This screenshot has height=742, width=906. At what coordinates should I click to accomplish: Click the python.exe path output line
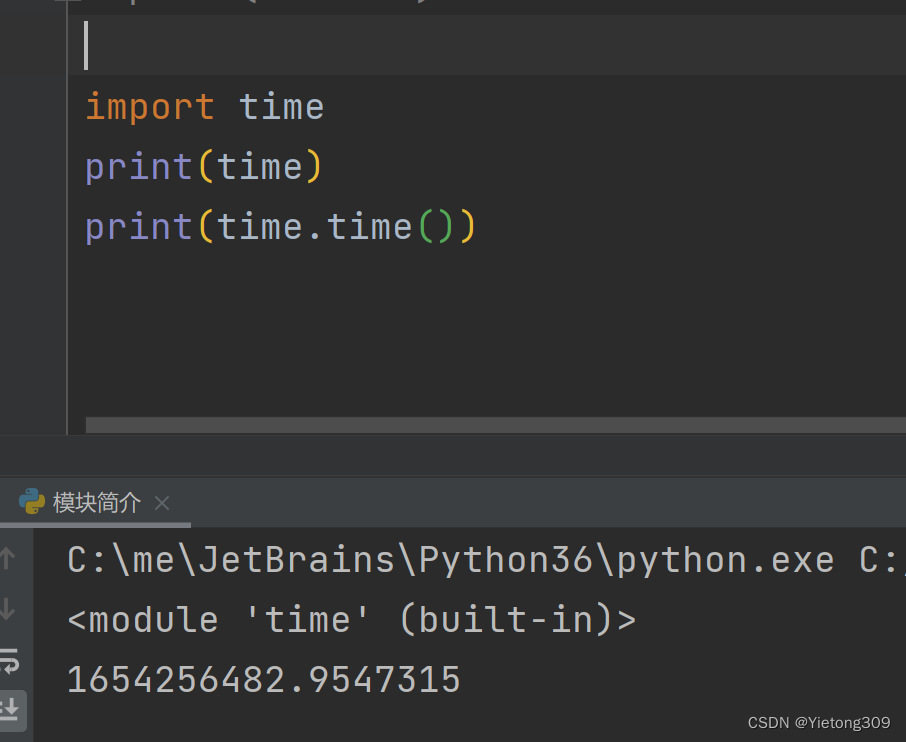(x=486, y=560)
